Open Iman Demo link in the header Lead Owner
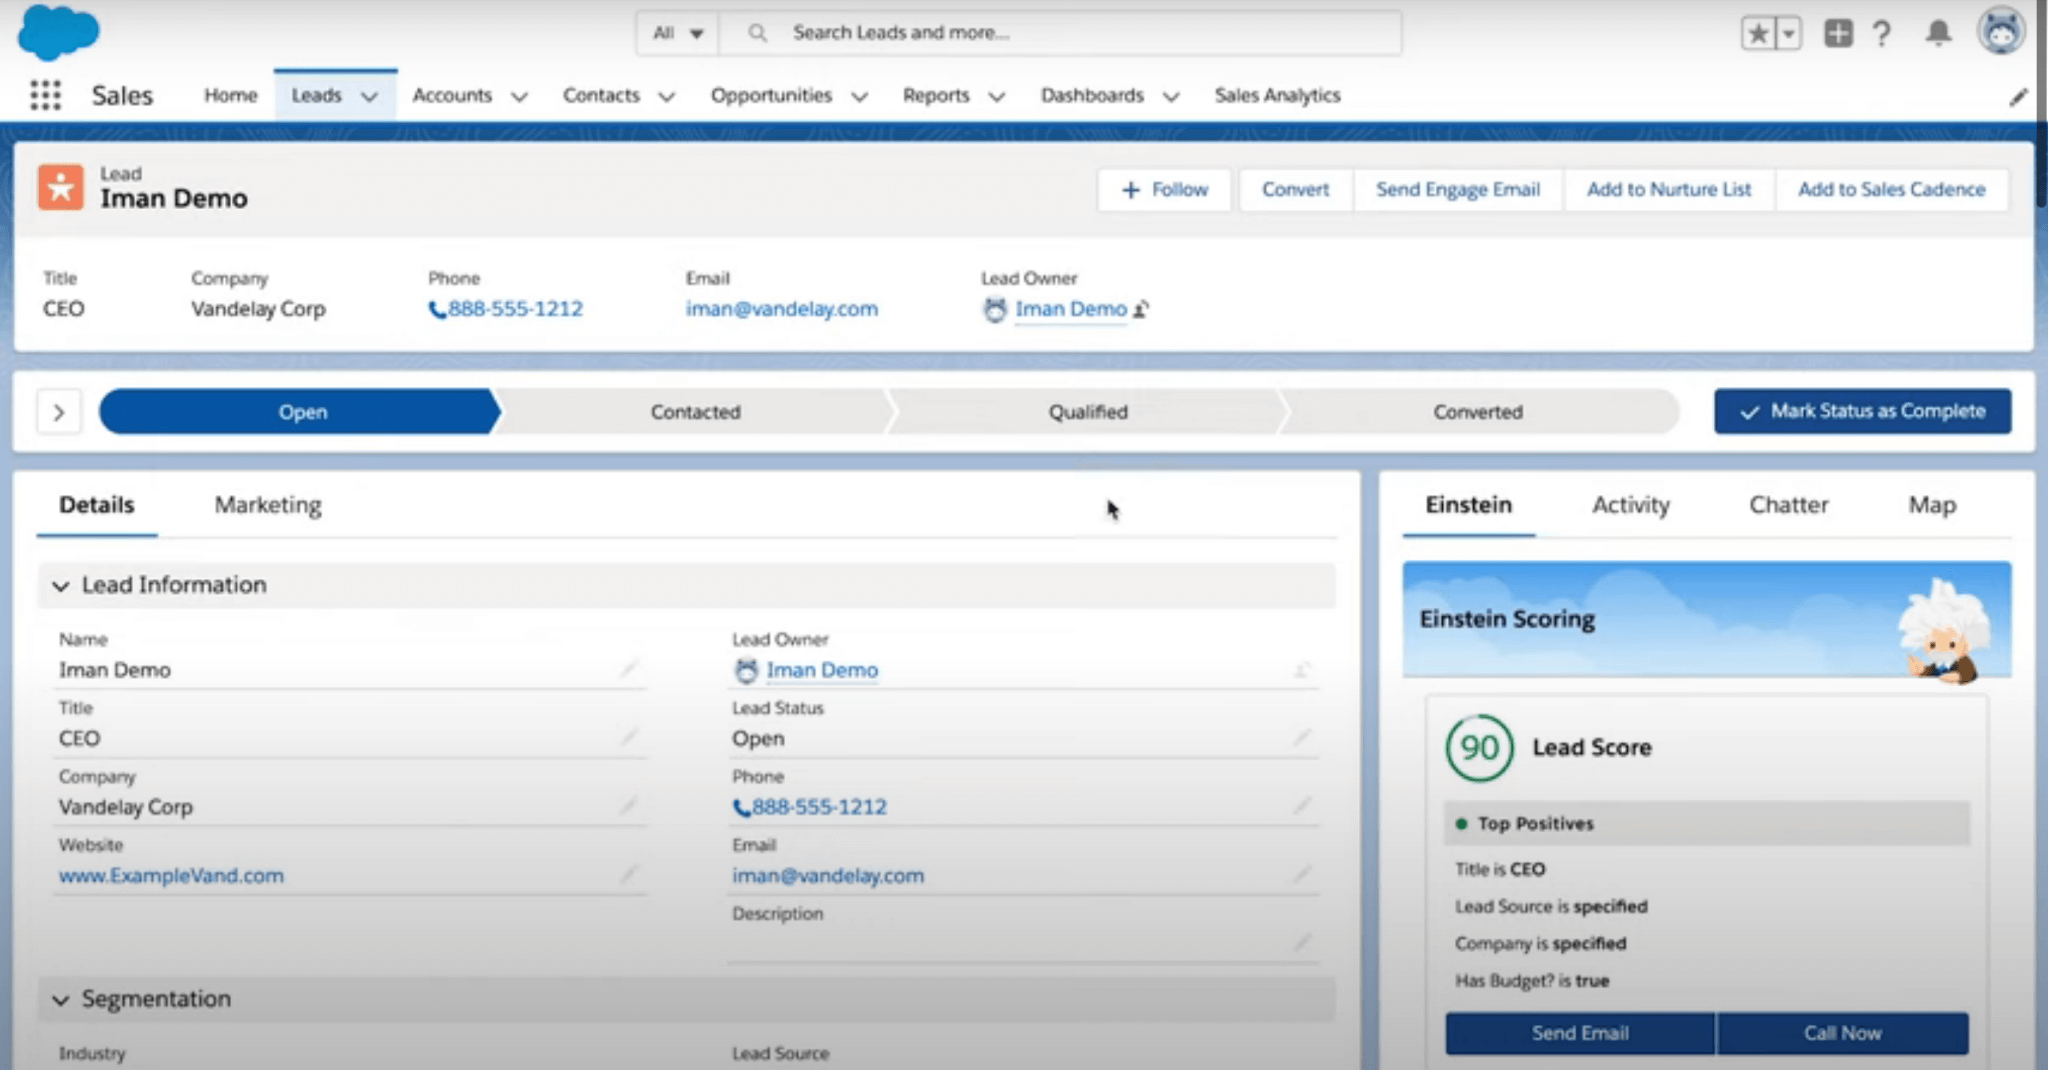 tap(1071, 309)
